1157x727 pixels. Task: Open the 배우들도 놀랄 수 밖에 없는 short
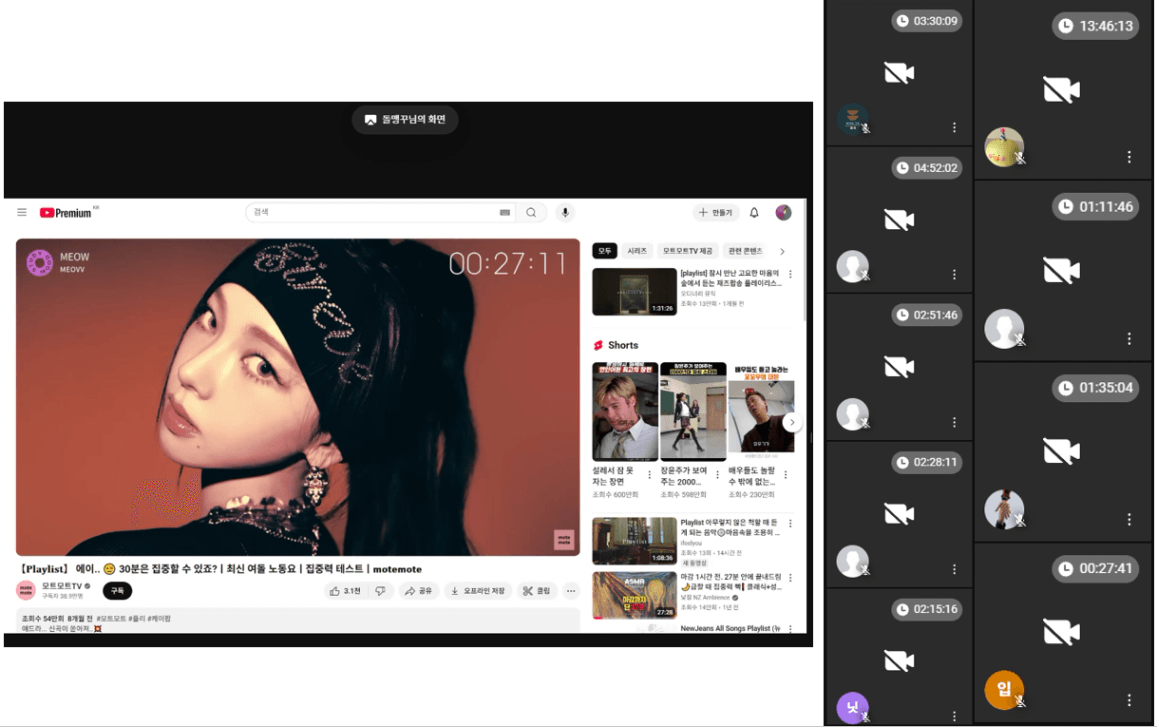coord(761,411)
